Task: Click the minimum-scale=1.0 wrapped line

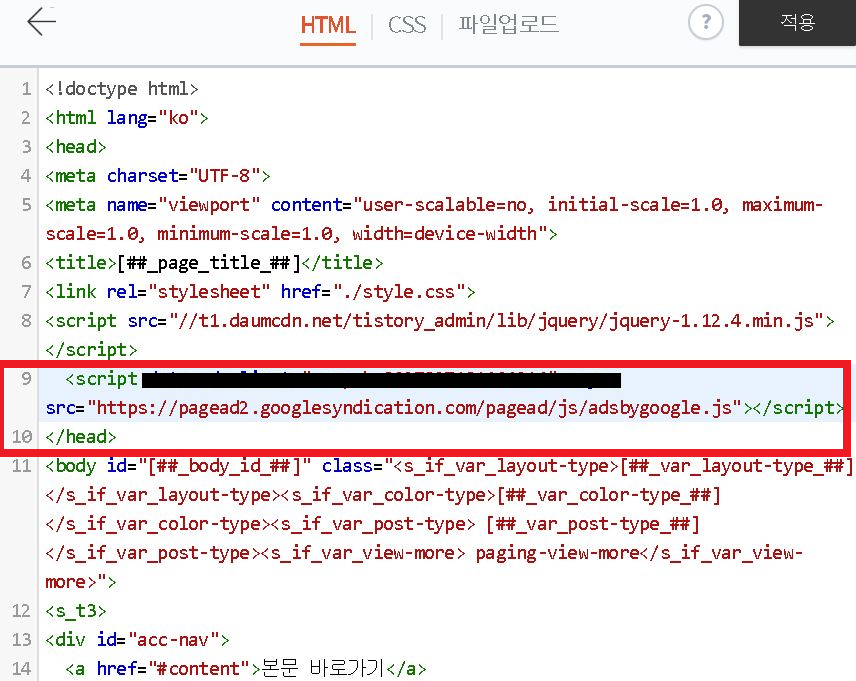Action: (x=301, y=234)
